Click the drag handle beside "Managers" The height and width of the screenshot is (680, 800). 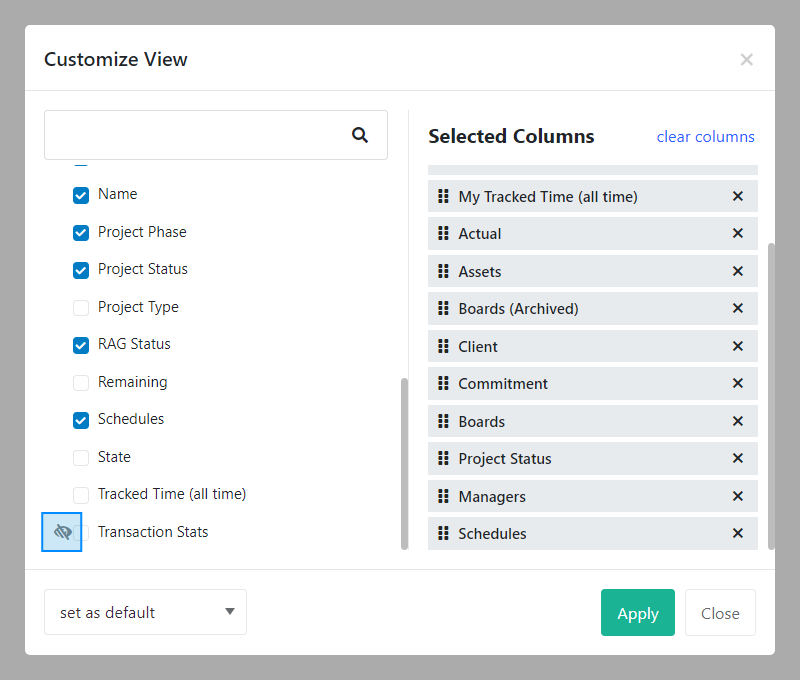pyautogui.click(x=444, y=496)
